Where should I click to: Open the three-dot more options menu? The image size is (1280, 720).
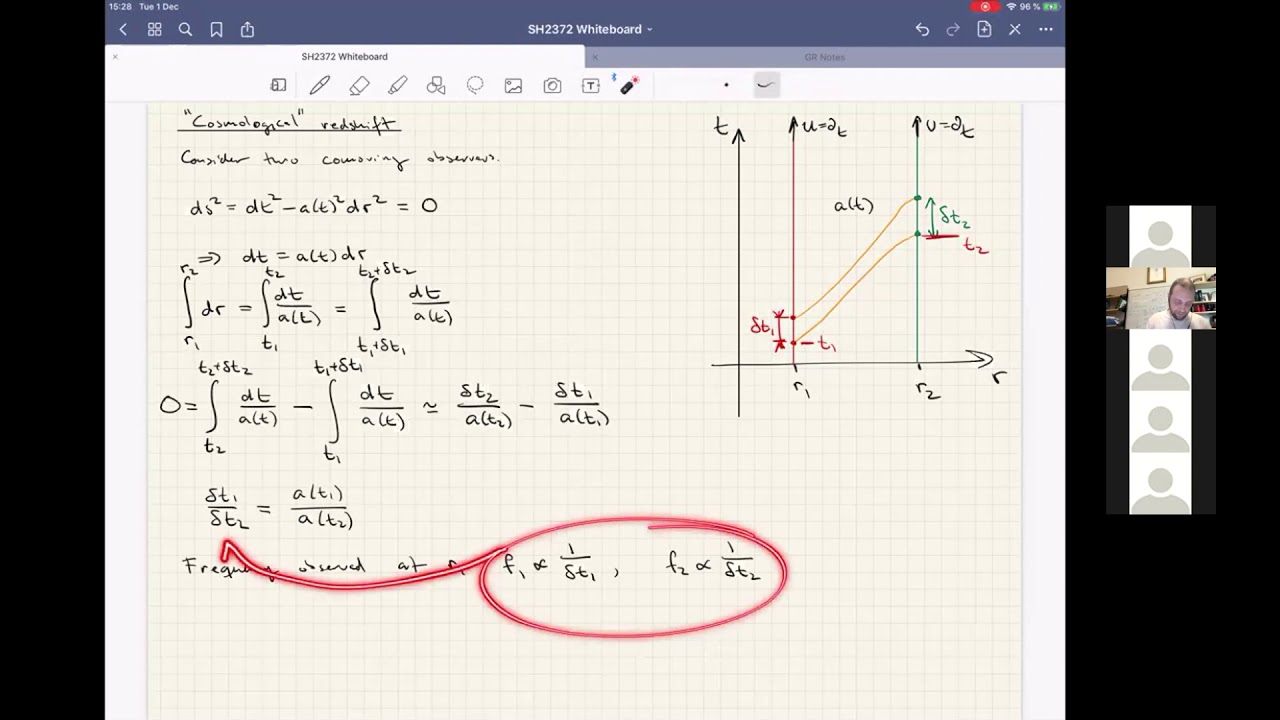[1046, 30]
